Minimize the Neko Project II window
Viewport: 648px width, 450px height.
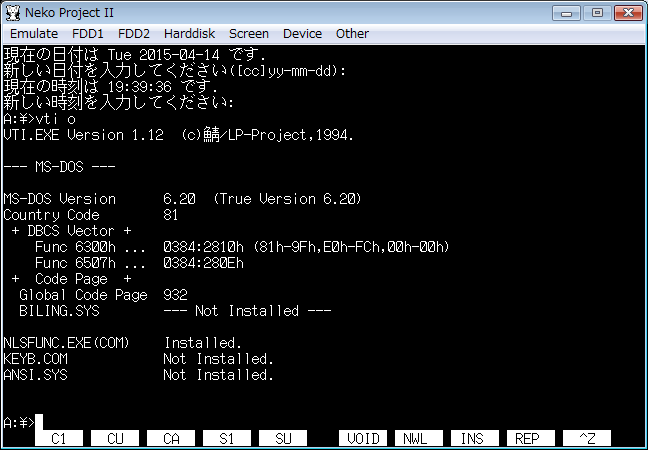point(567,13)
